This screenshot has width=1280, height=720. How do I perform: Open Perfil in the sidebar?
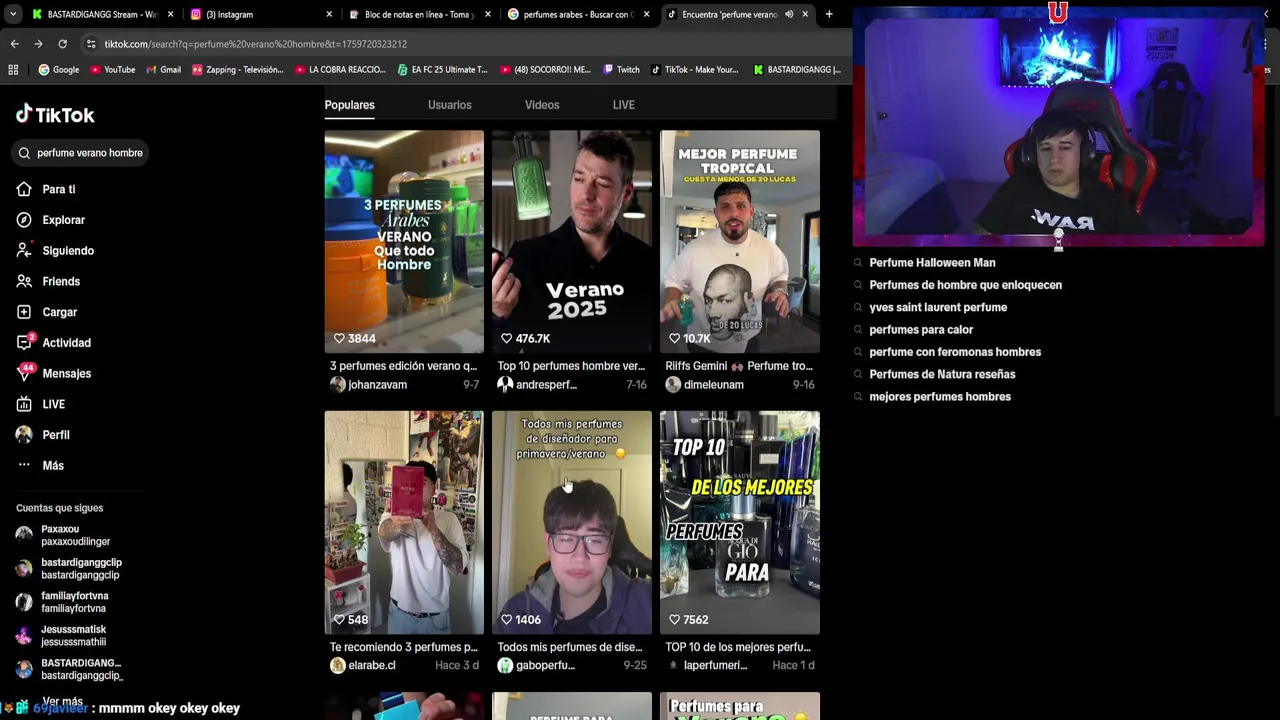coord(43,435)
